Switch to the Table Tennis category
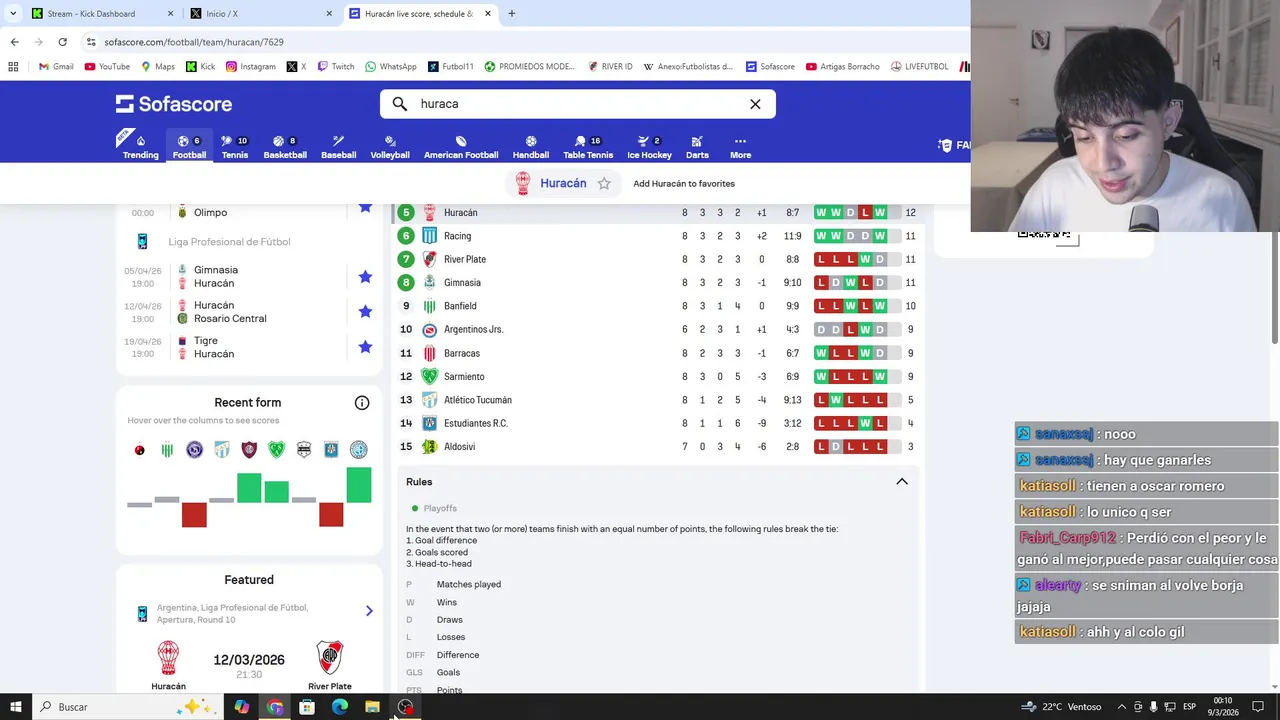Viewport: 1280px width, 720px height. 588,147
